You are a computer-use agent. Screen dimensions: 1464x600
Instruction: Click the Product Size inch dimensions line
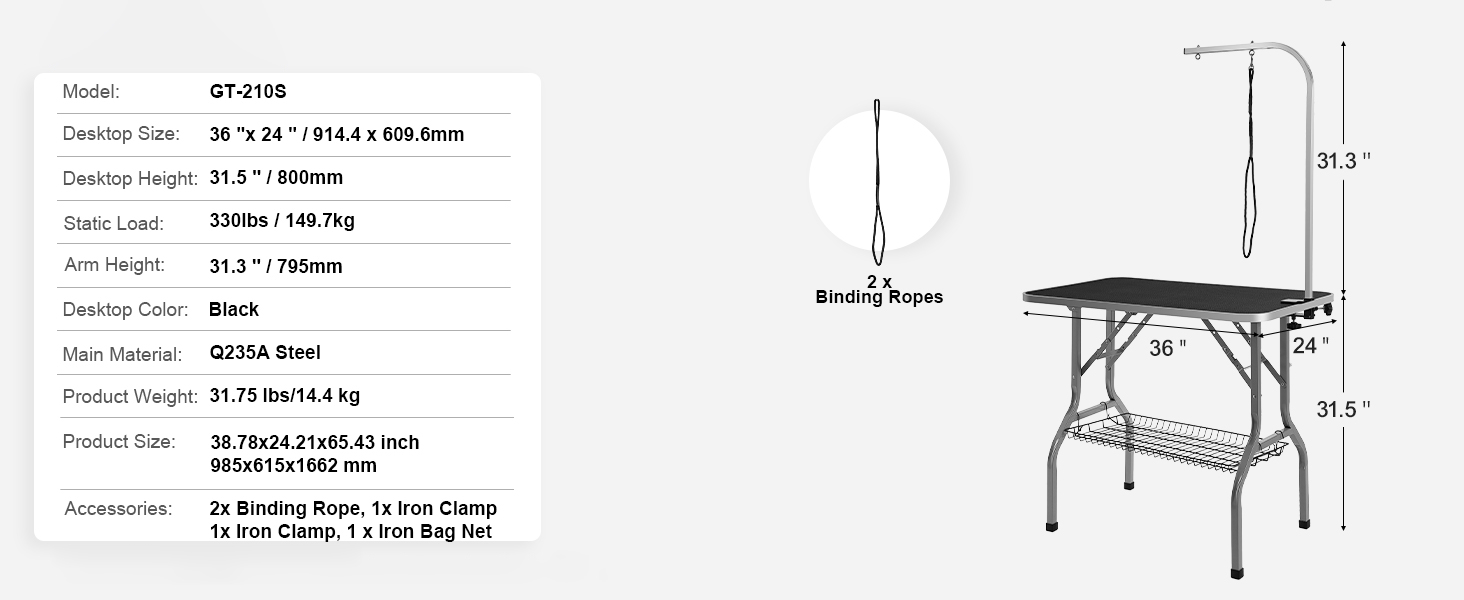point(315,442)
